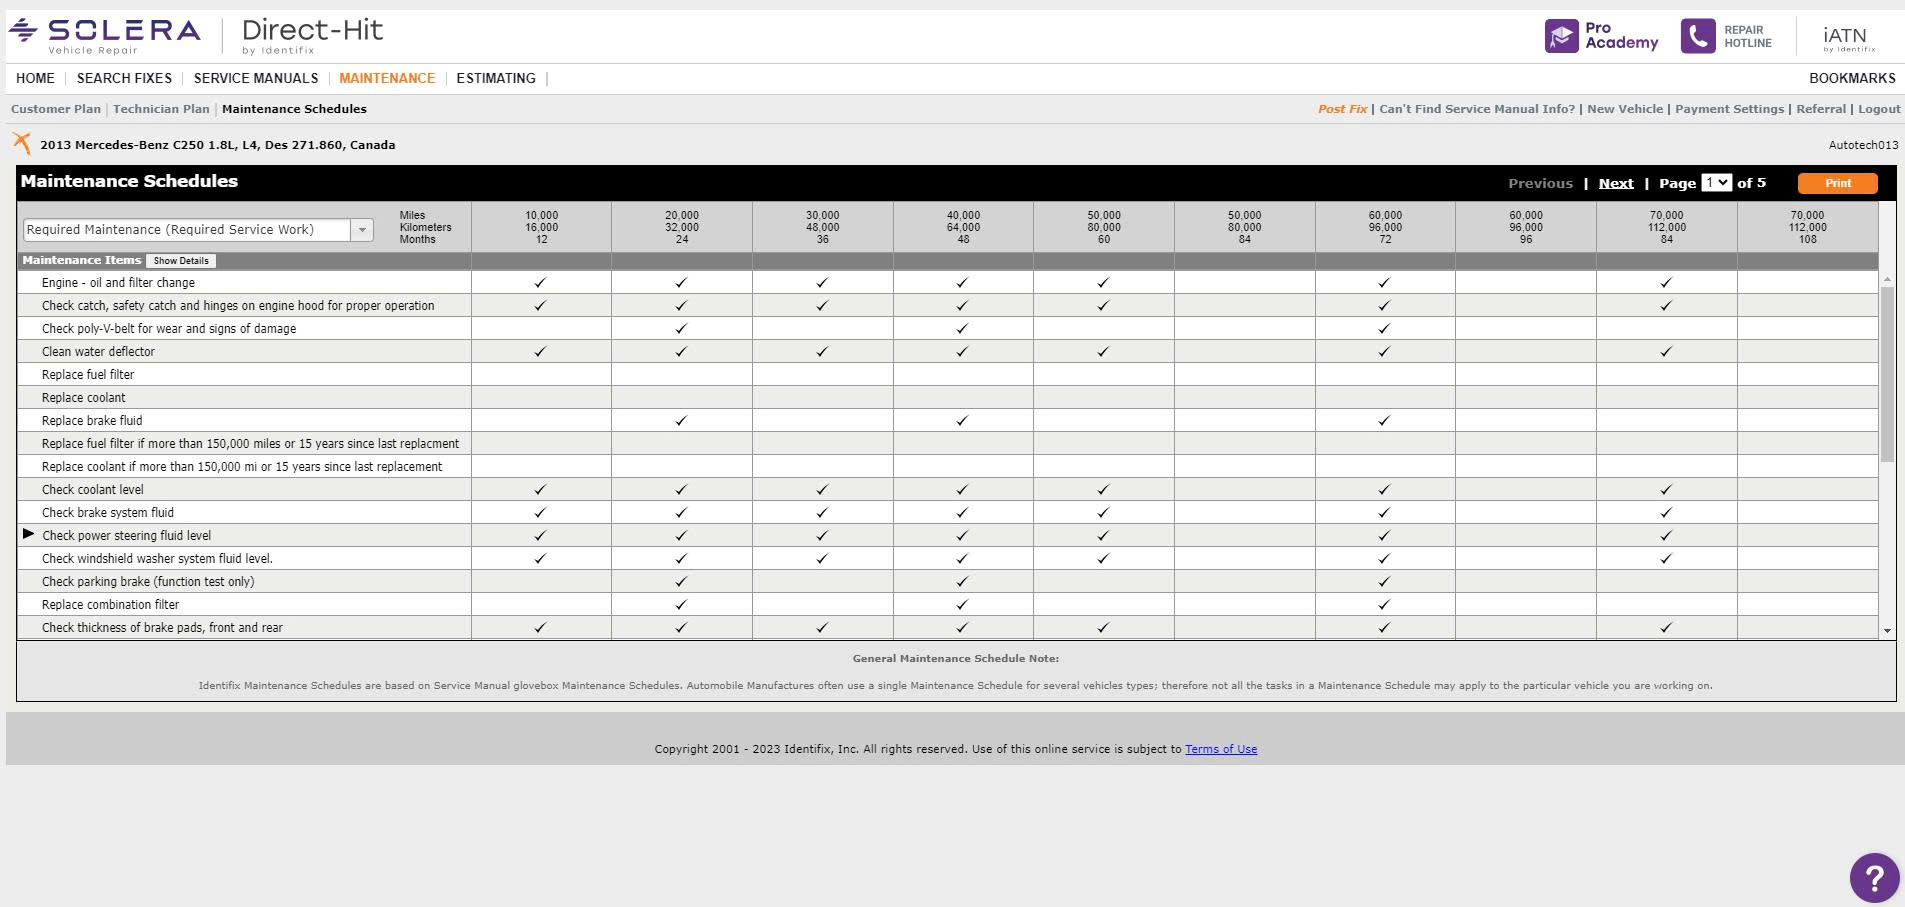Open the Pro Academy icon link
This screenshot has width=1905, height=907.
click(1561, 36)
